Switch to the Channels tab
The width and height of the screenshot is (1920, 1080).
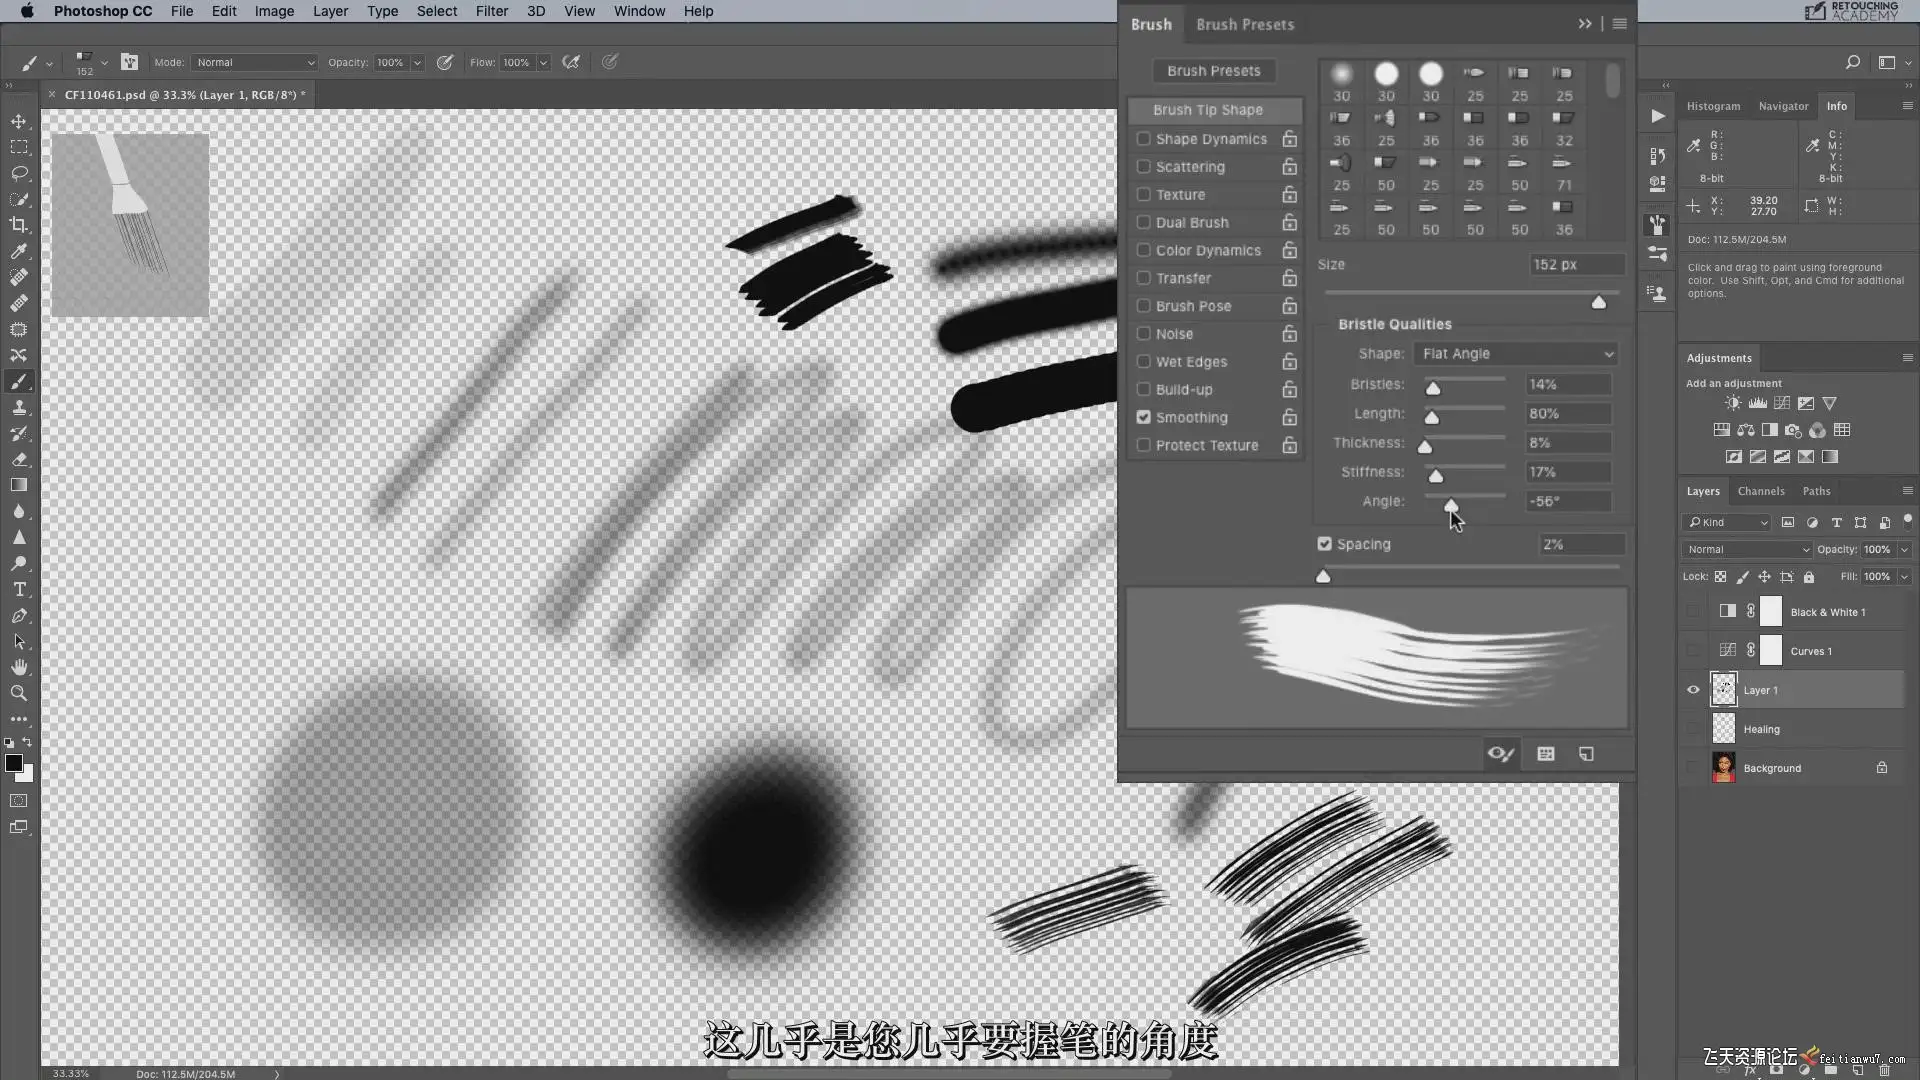coord(1760,491)
